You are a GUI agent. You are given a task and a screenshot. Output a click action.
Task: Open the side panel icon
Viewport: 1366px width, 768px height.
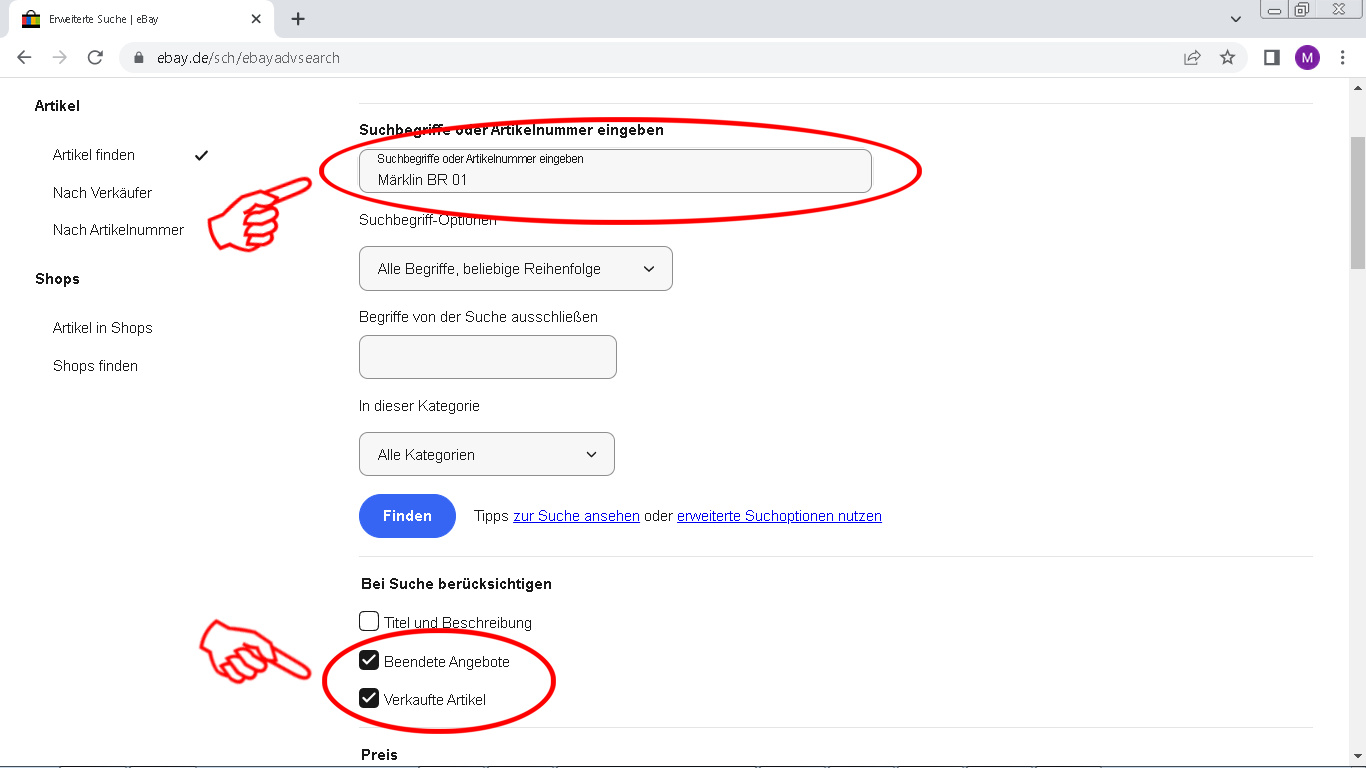click(x=1272, y=58)
